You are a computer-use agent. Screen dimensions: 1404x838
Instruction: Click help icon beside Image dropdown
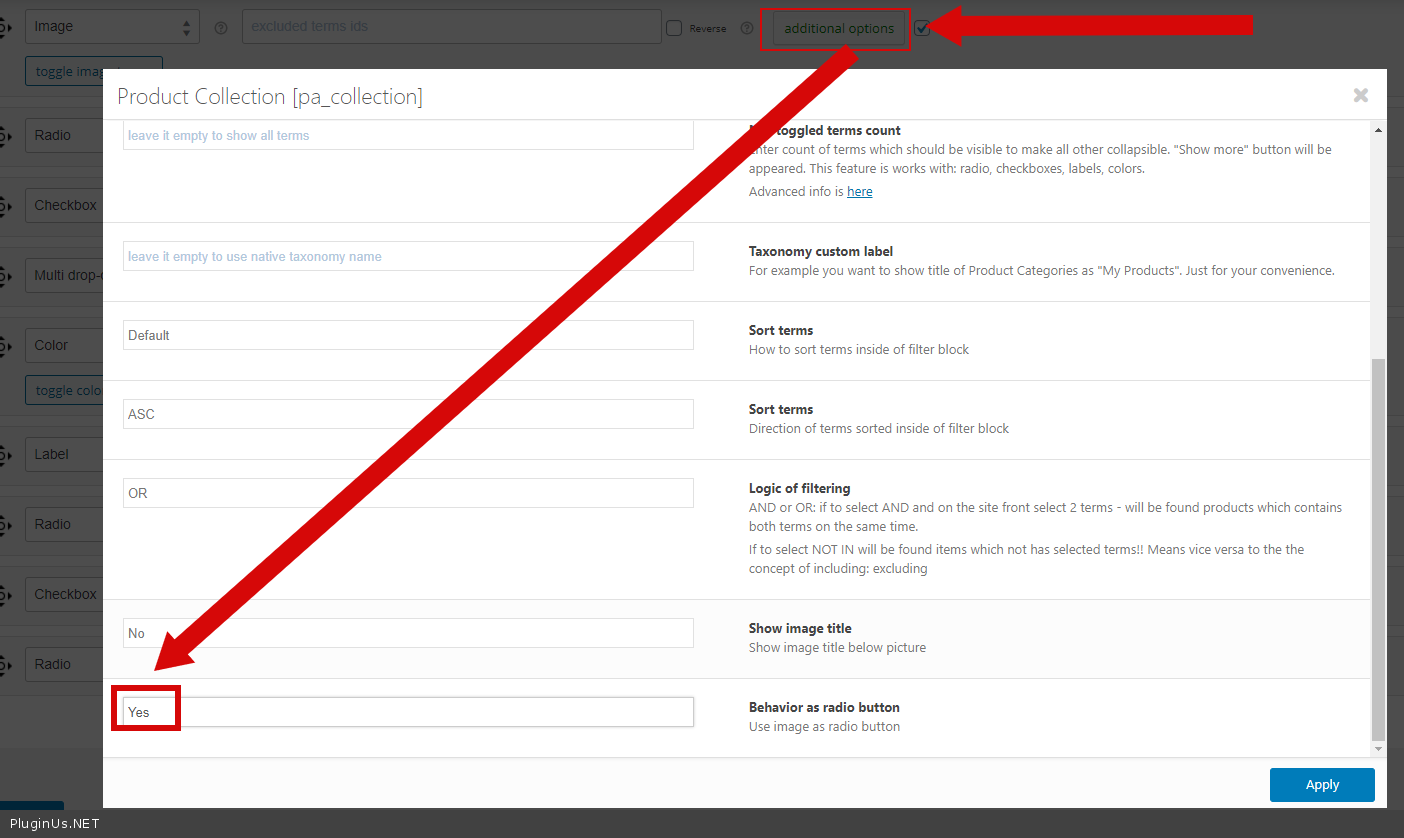(x=221, y=28)
